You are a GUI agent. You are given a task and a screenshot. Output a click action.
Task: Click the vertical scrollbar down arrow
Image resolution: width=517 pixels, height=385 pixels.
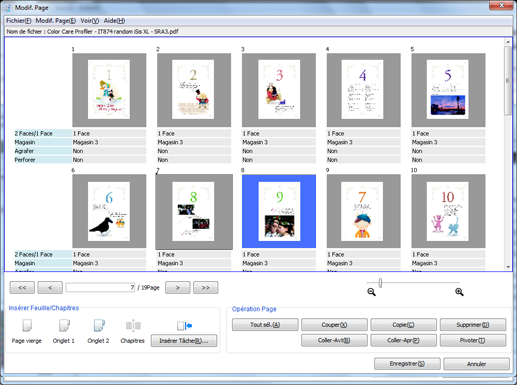508,267
